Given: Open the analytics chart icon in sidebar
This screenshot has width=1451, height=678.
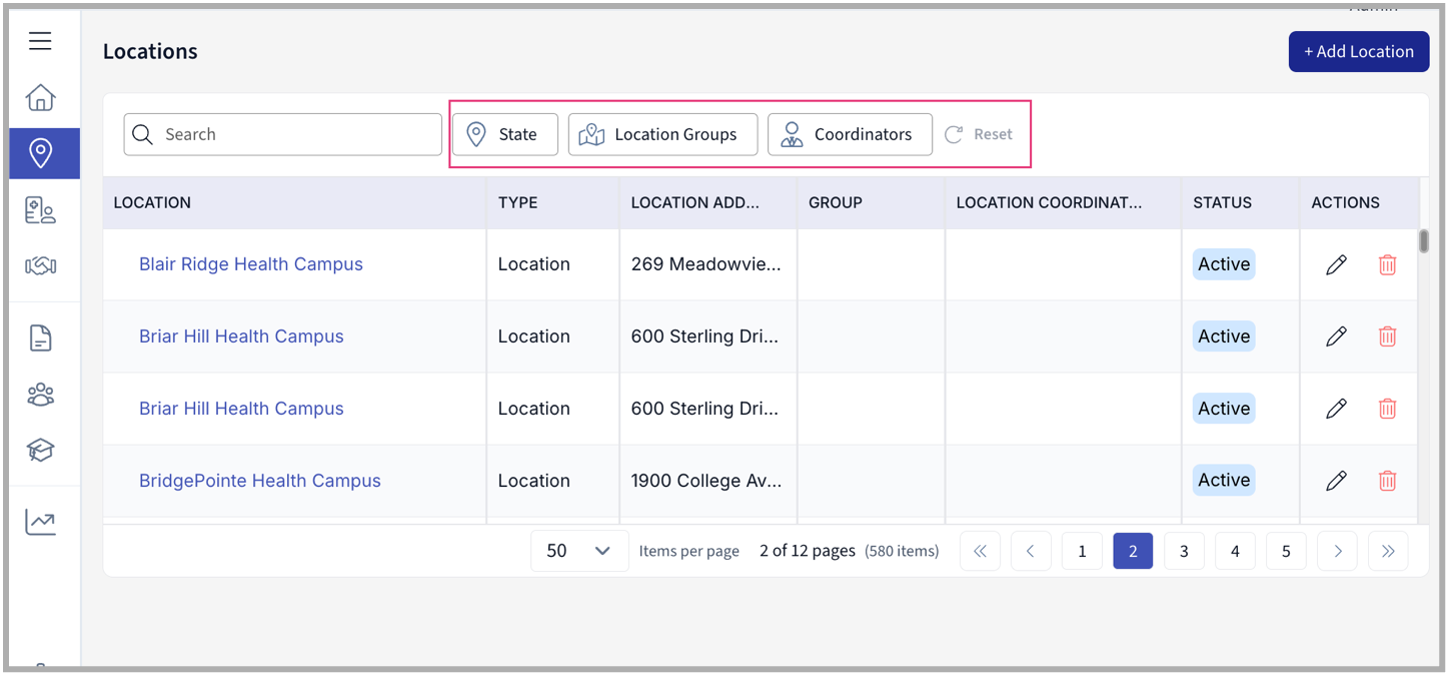Looking at the screenshot, I should click(40, 521).
